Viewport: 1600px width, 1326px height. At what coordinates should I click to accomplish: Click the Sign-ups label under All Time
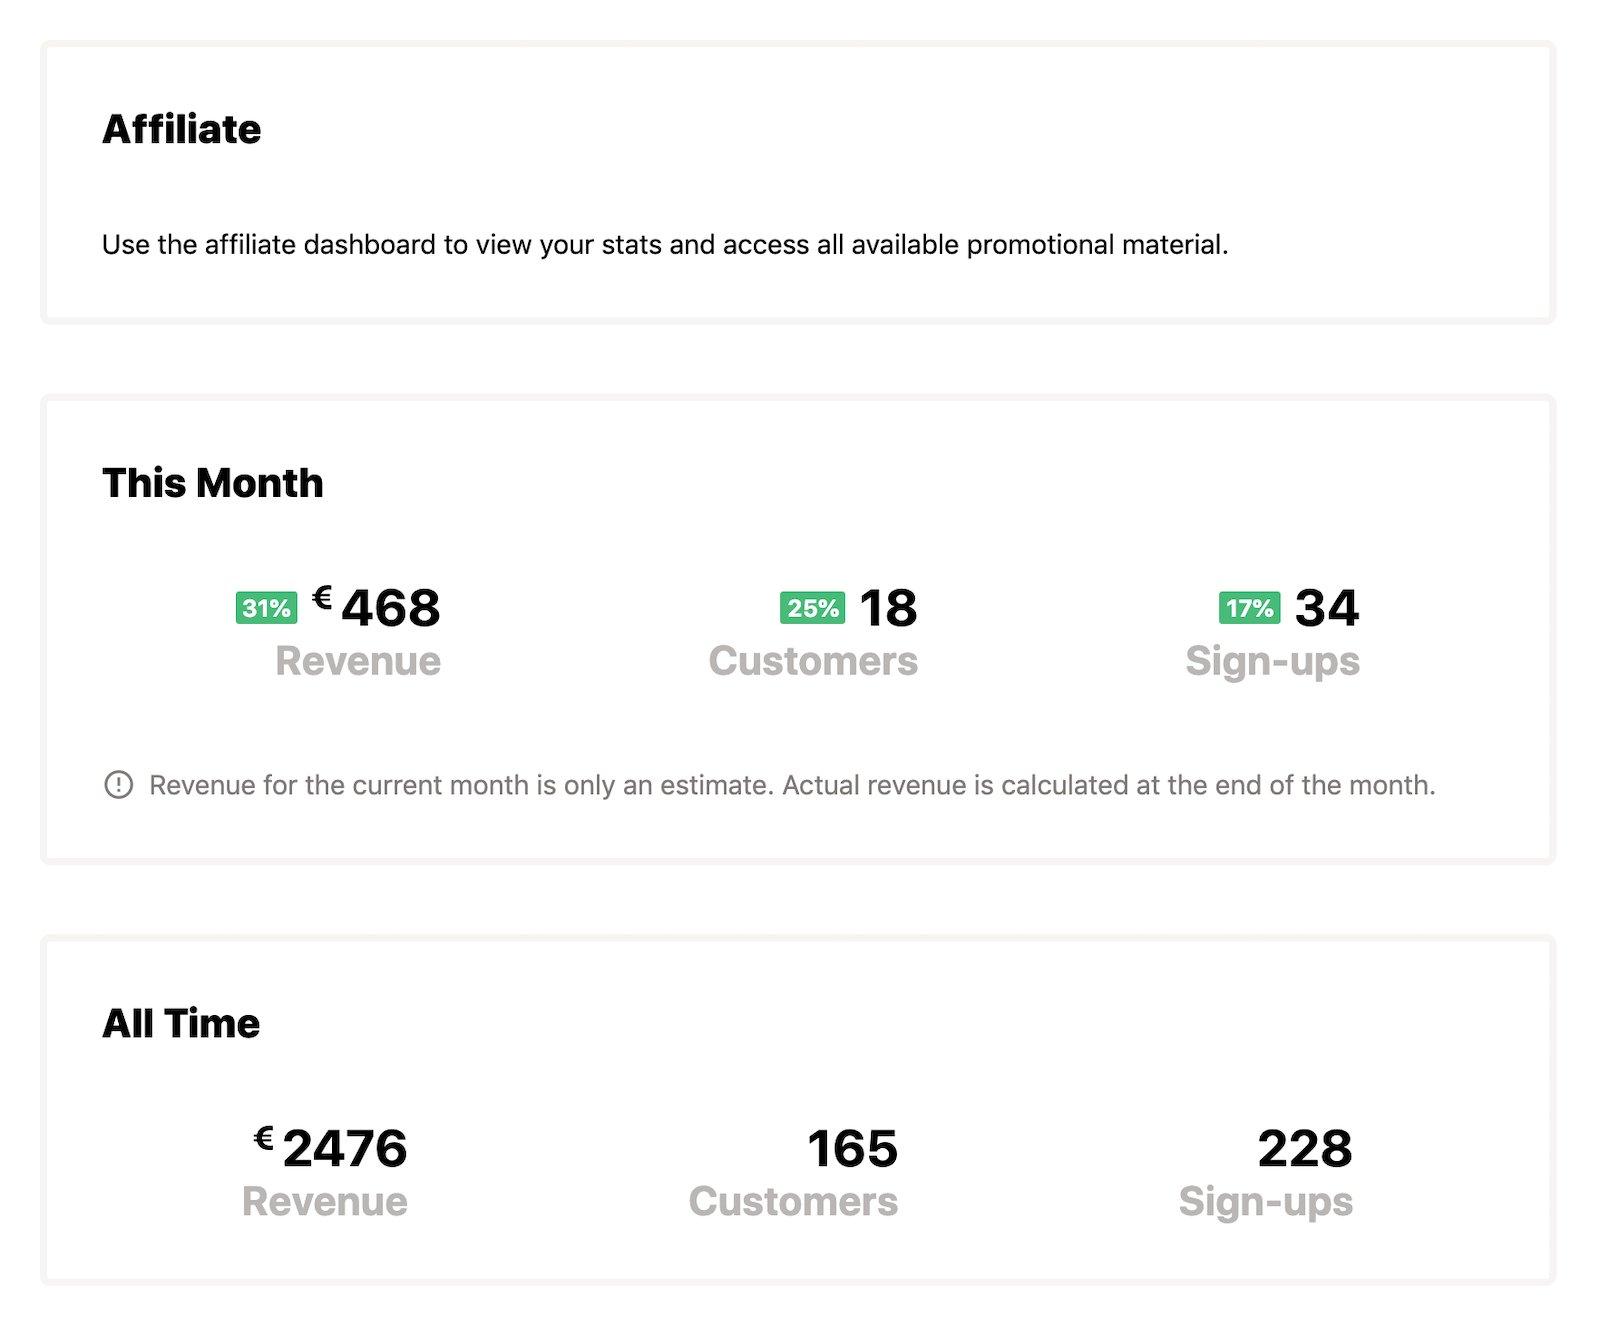(x=1265, y=1201)
